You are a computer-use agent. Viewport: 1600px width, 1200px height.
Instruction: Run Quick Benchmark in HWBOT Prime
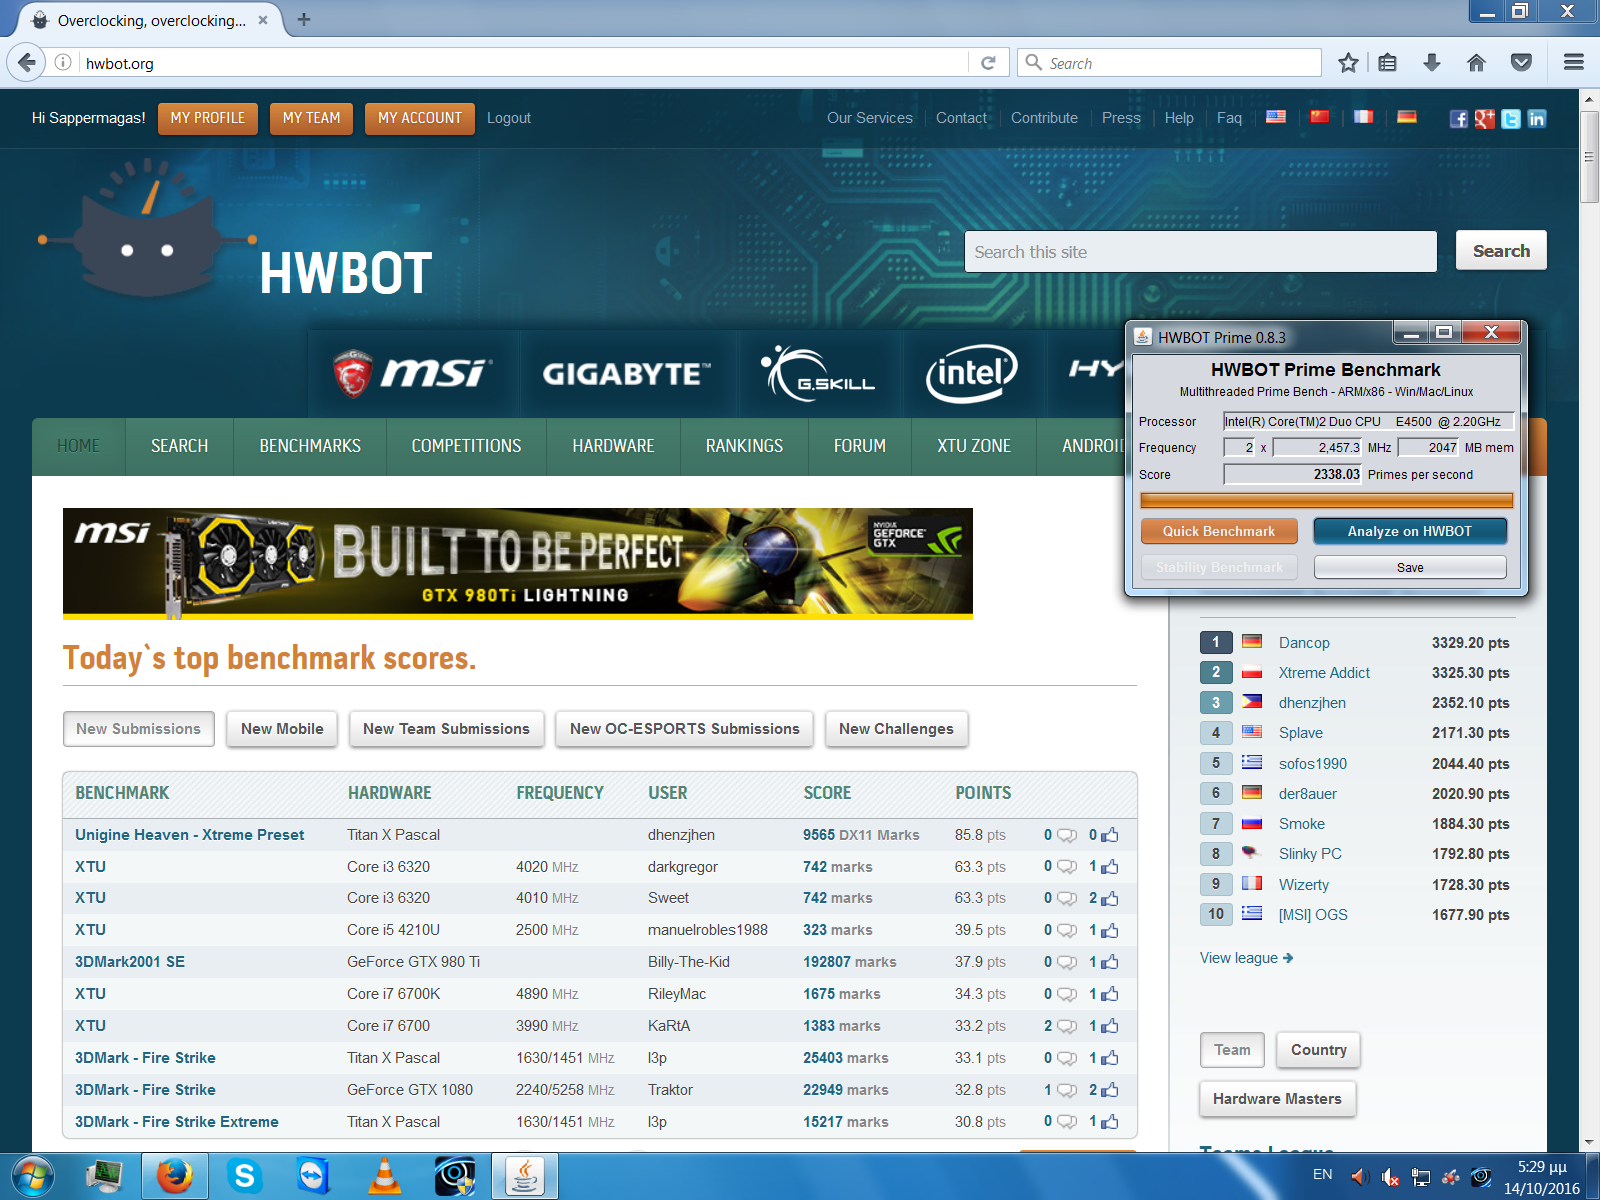[1219, 531]
